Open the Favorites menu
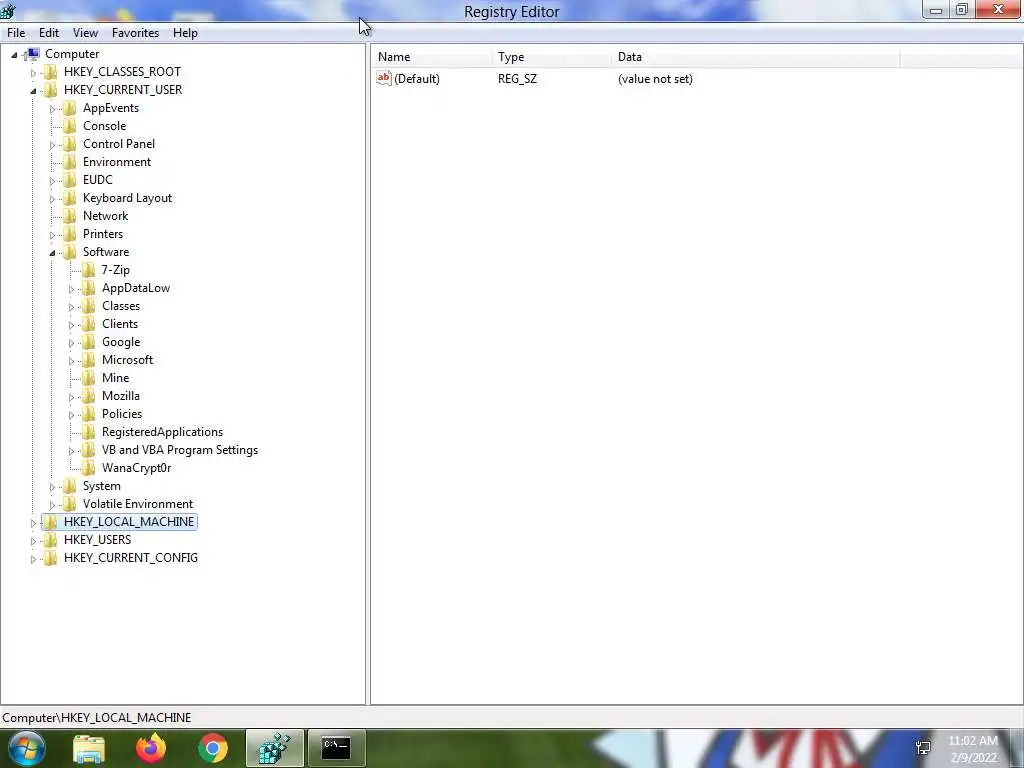Screen dimensions: 1024x768 135,33
